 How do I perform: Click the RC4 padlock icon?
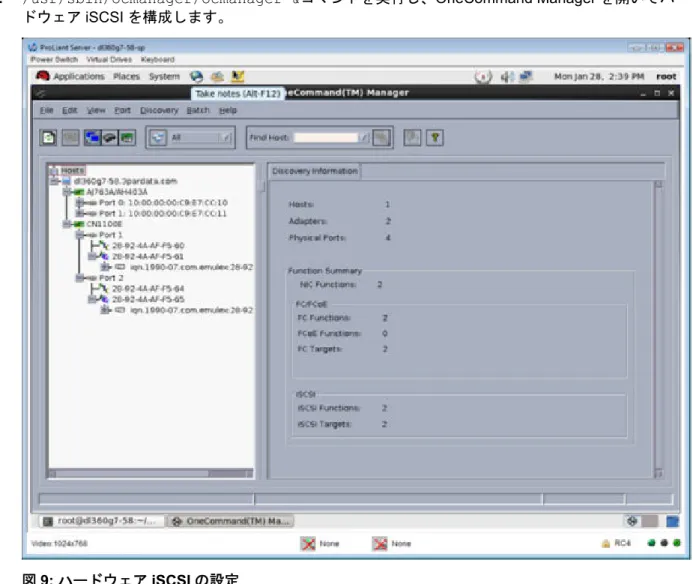pyautogui.click(x=605, y=543)
